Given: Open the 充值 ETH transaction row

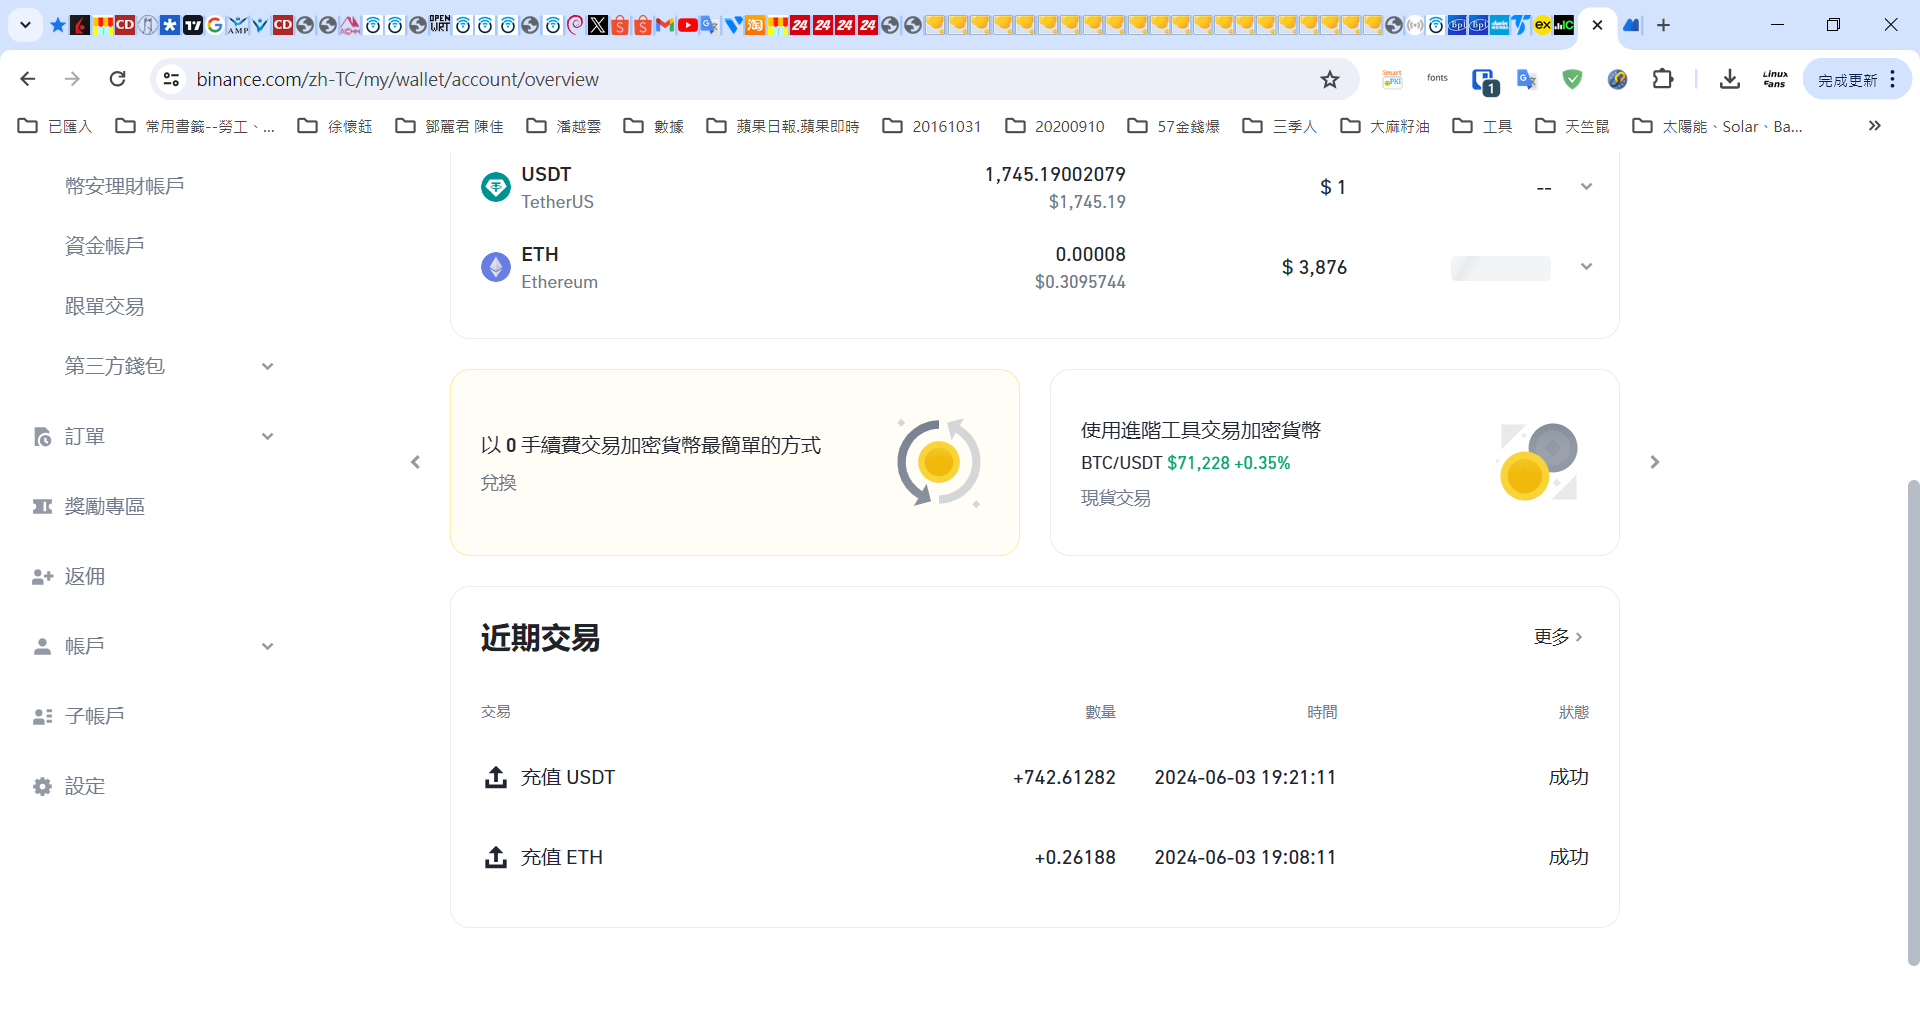Looking at the screenshot, I should pos(1035,857).
